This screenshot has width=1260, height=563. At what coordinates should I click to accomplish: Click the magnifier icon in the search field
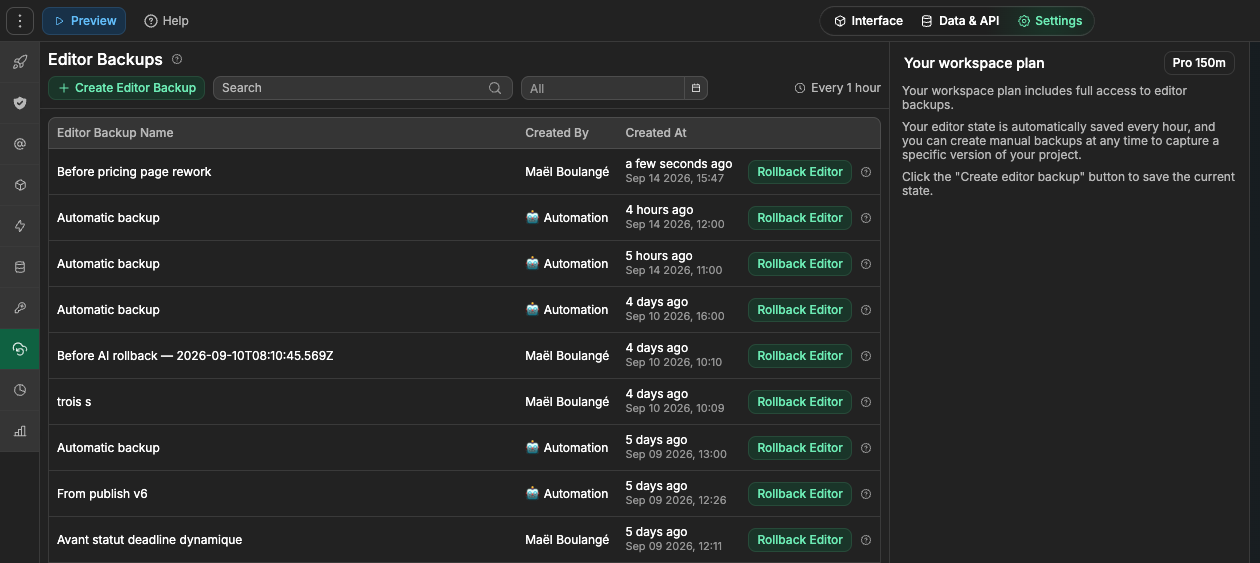click(x=495, y=88)
